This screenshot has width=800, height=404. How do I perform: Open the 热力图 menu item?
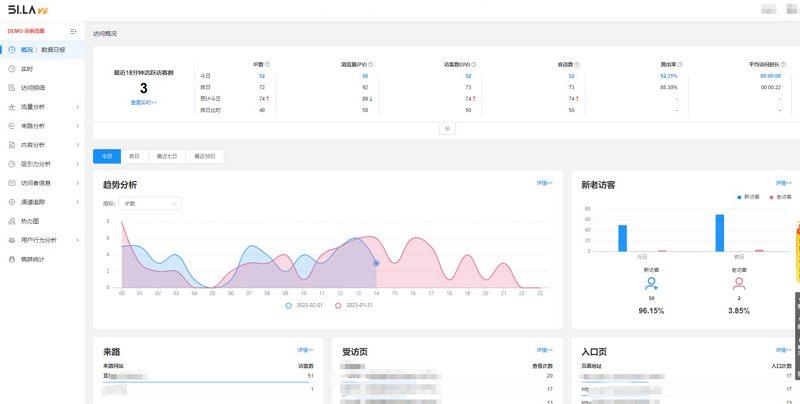pyautogui.click(x=42, y=221)
